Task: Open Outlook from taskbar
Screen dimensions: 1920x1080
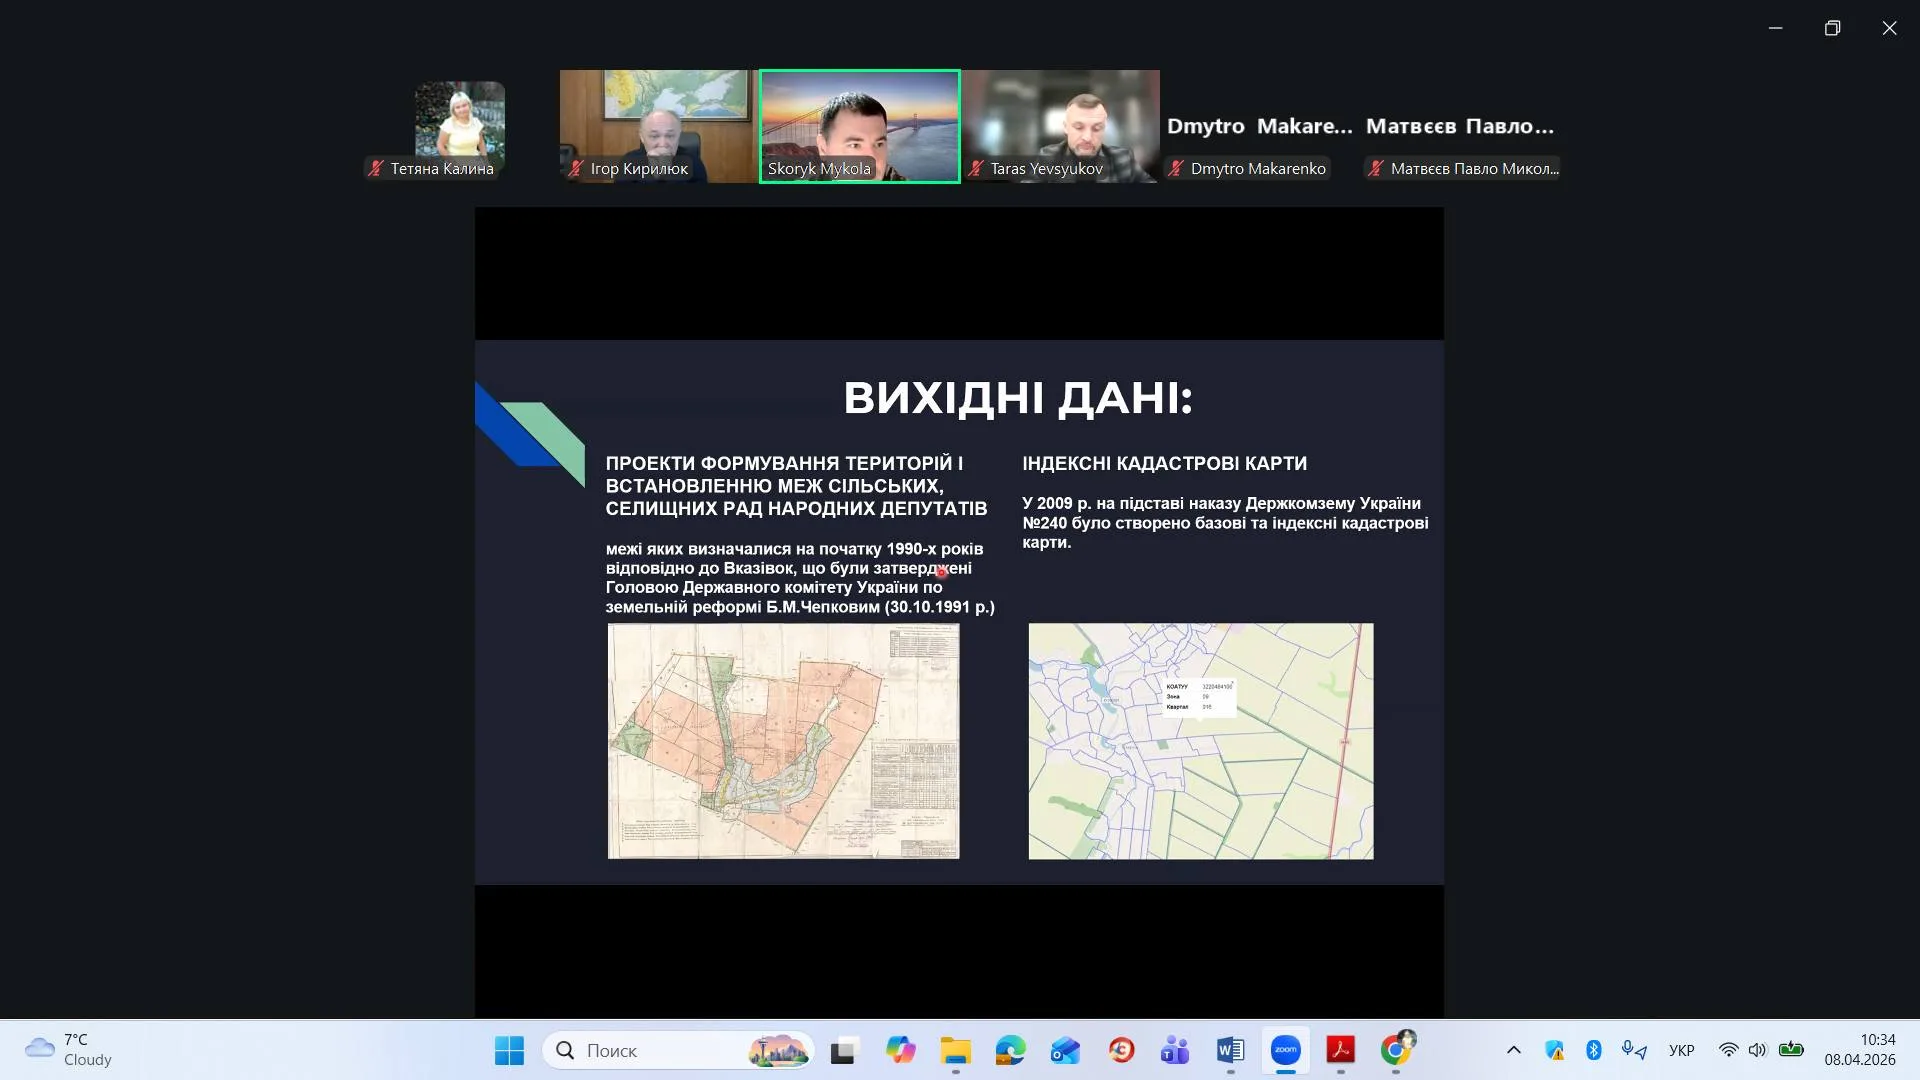Action: point(1065,1050)
